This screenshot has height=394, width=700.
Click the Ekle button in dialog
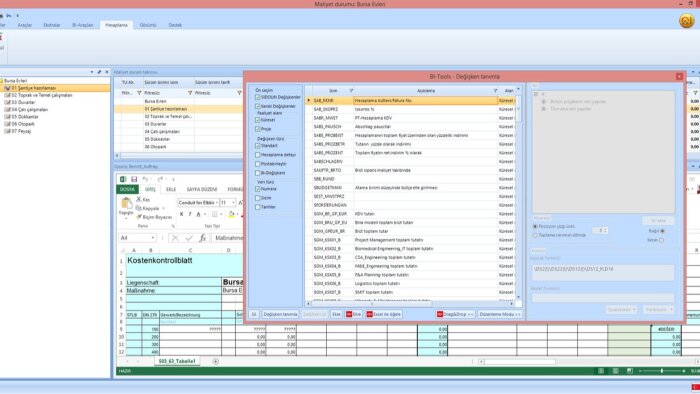coord(336,314)
